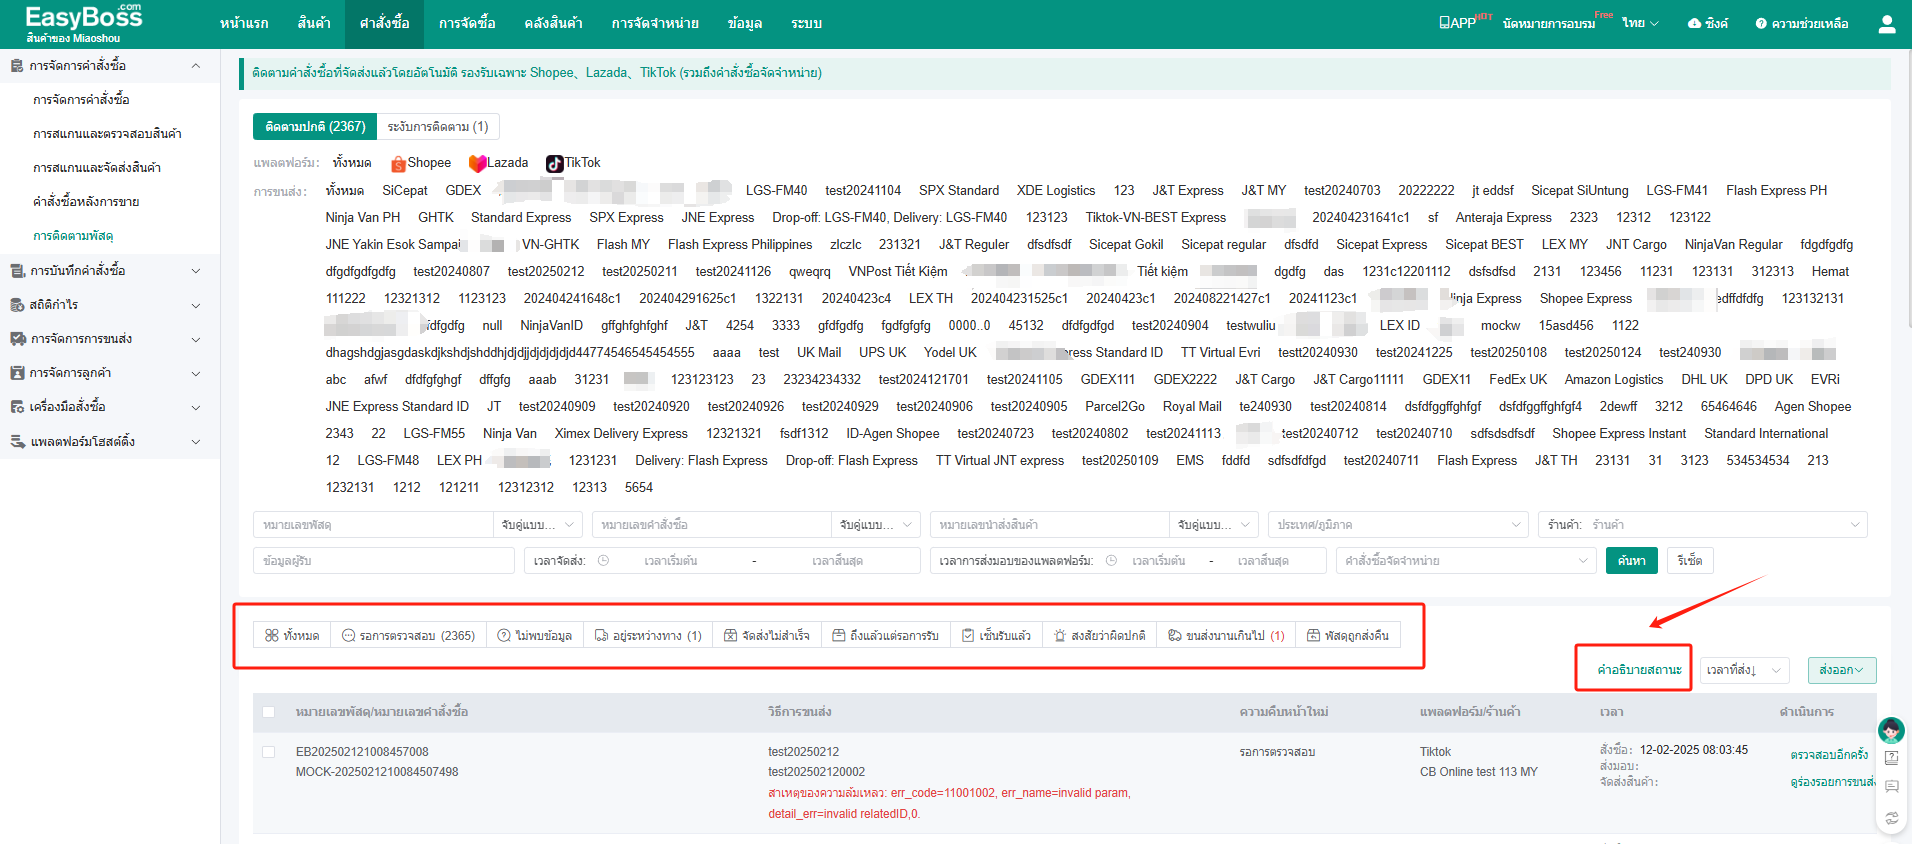Image resolution: width=1912 pixels, height=844 pixels.
Task: Click the EasyBoss logo
Action: [83, 23]
